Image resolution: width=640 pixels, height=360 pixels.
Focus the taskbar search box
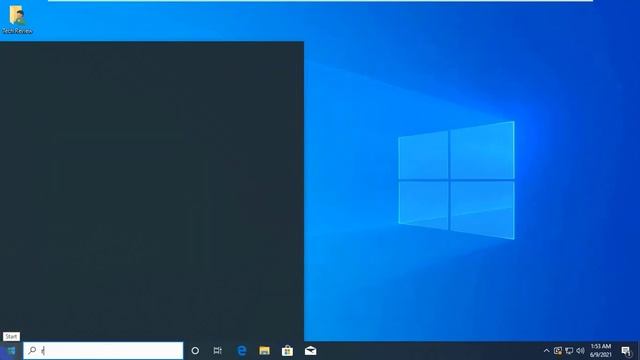103,351
